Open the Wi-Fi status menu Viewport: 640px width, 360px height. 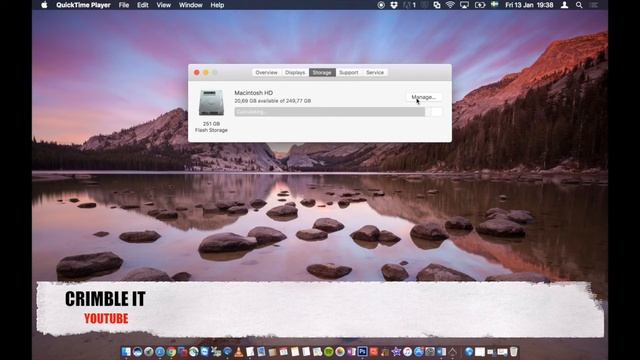click(x=450, y=5)
